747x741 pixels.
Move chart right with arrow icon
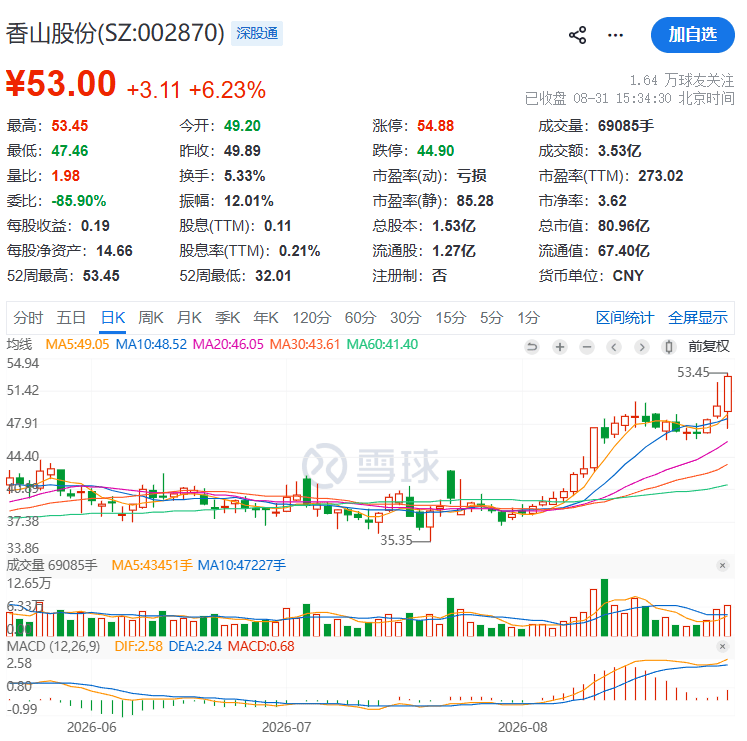coord(642,347)
